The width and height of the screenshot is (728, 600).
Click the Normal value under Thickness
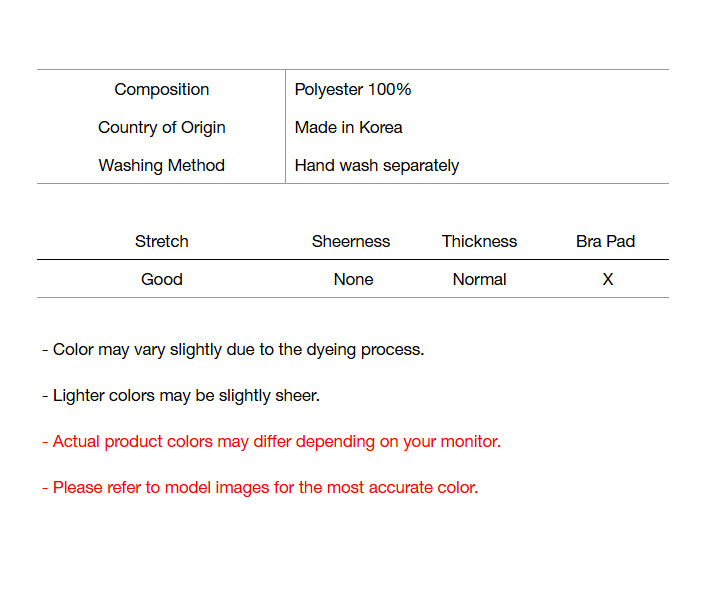coord(479,280)
